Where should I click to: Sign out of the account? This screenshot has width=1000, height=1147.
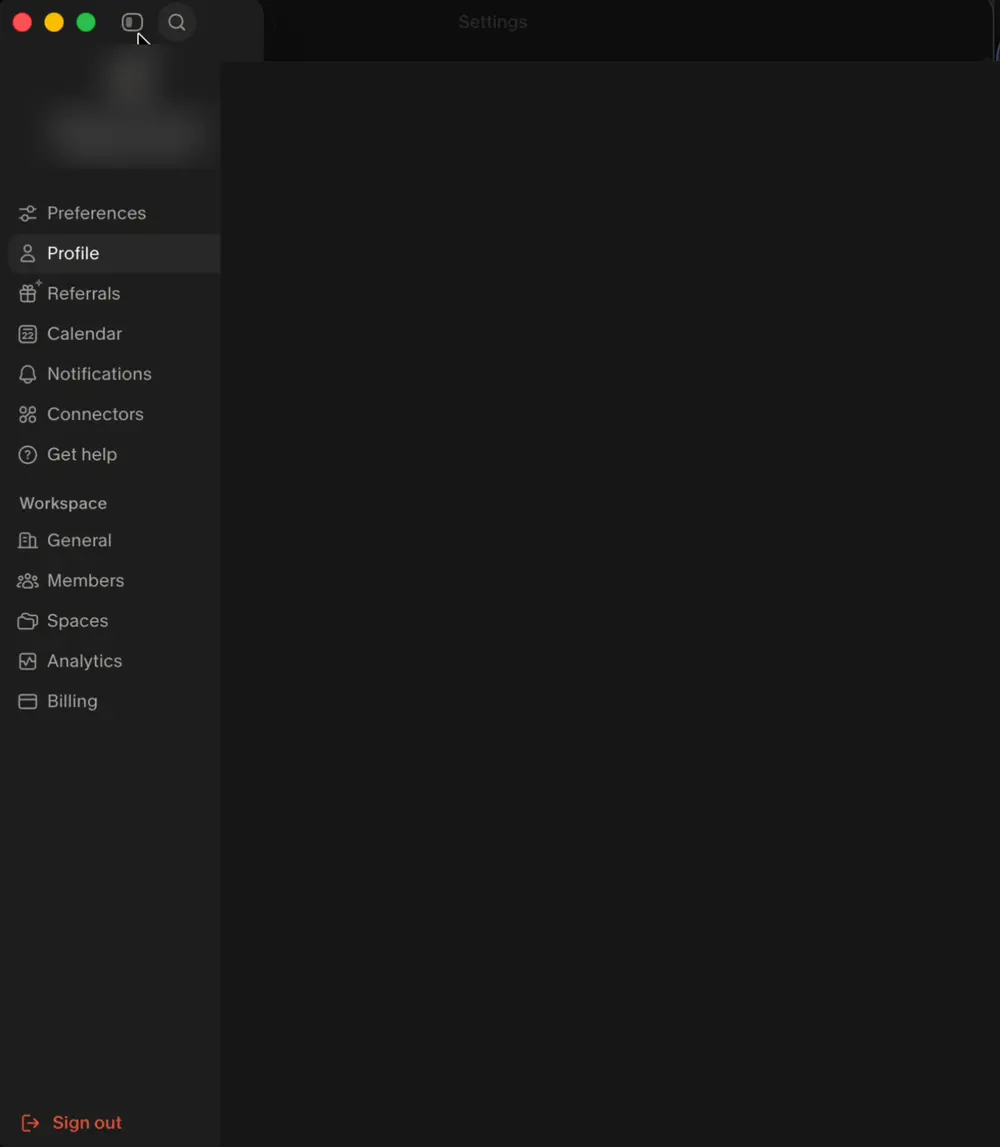[72, 1123]
